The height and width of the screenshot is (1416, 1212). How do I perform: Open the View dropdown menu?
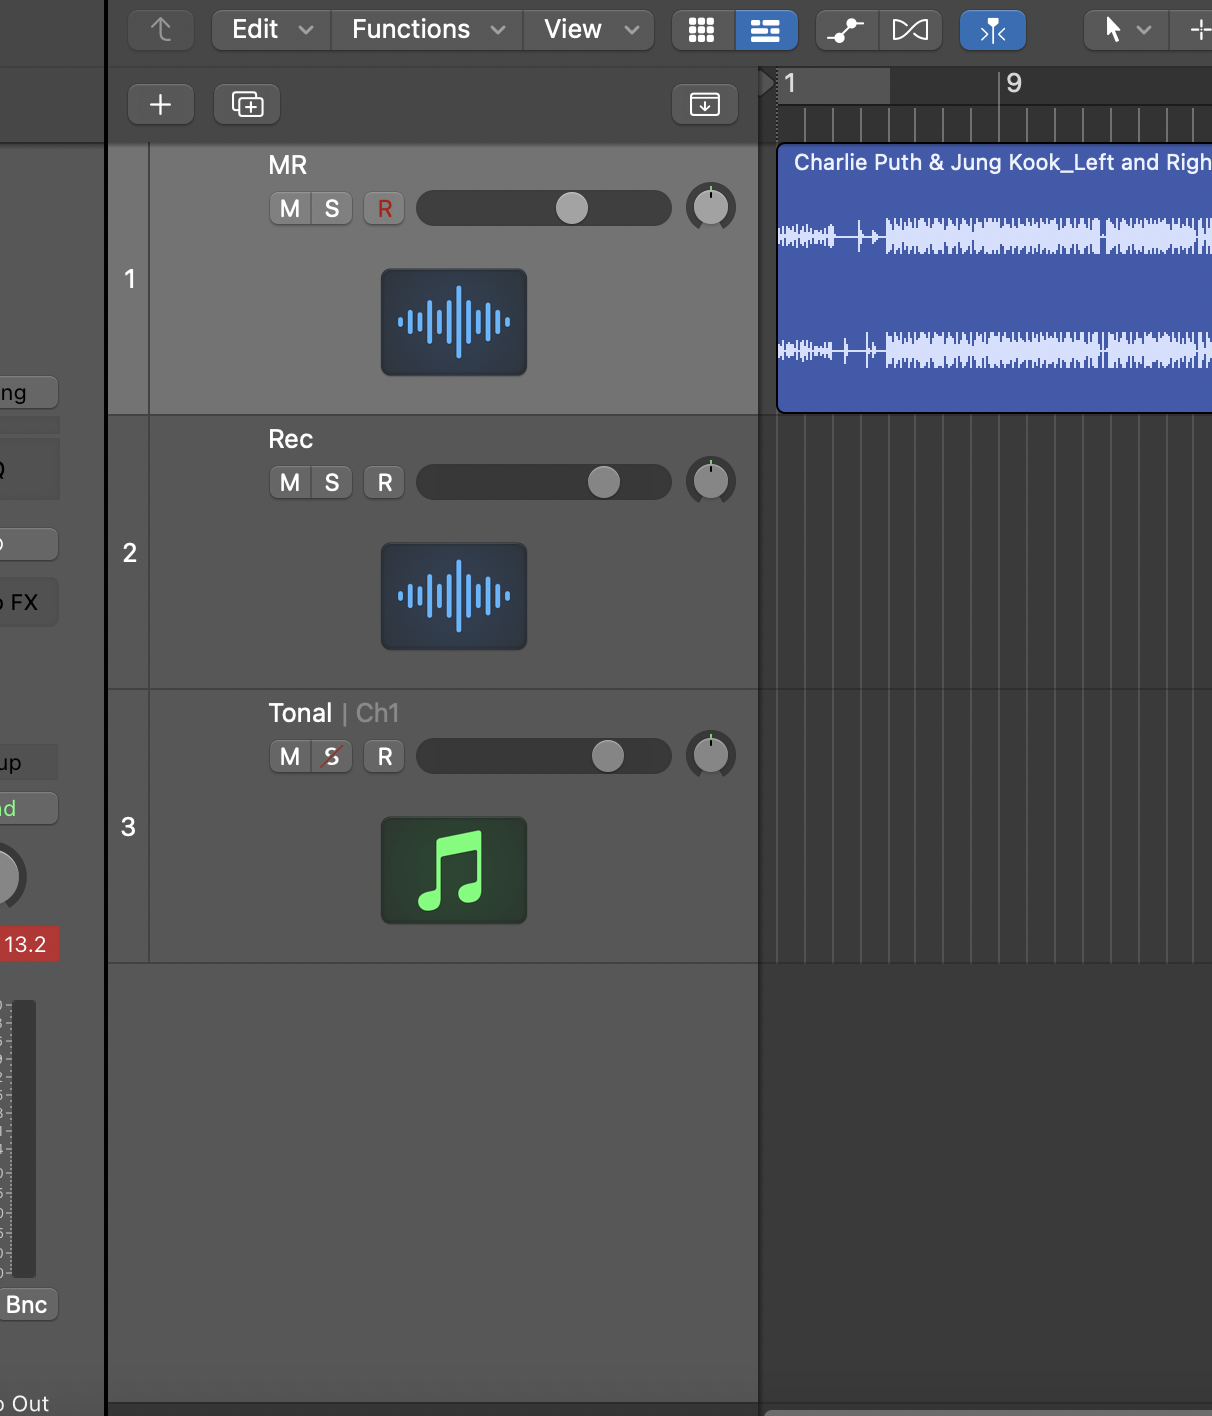pos(589,30)
